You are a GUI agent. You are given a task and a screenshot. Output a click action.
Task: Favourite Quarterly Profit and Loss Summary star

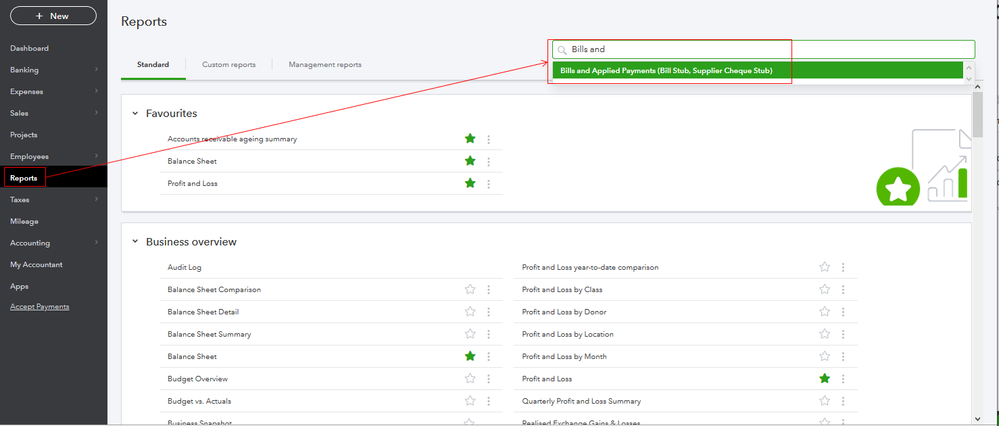(x=824, y=401)
